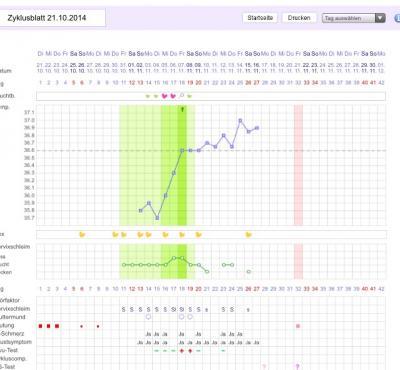Image resolution: width=400 pixels, height=370 pixels.
Task: Click the small s mucus entry on day 26
Action: 248,310
